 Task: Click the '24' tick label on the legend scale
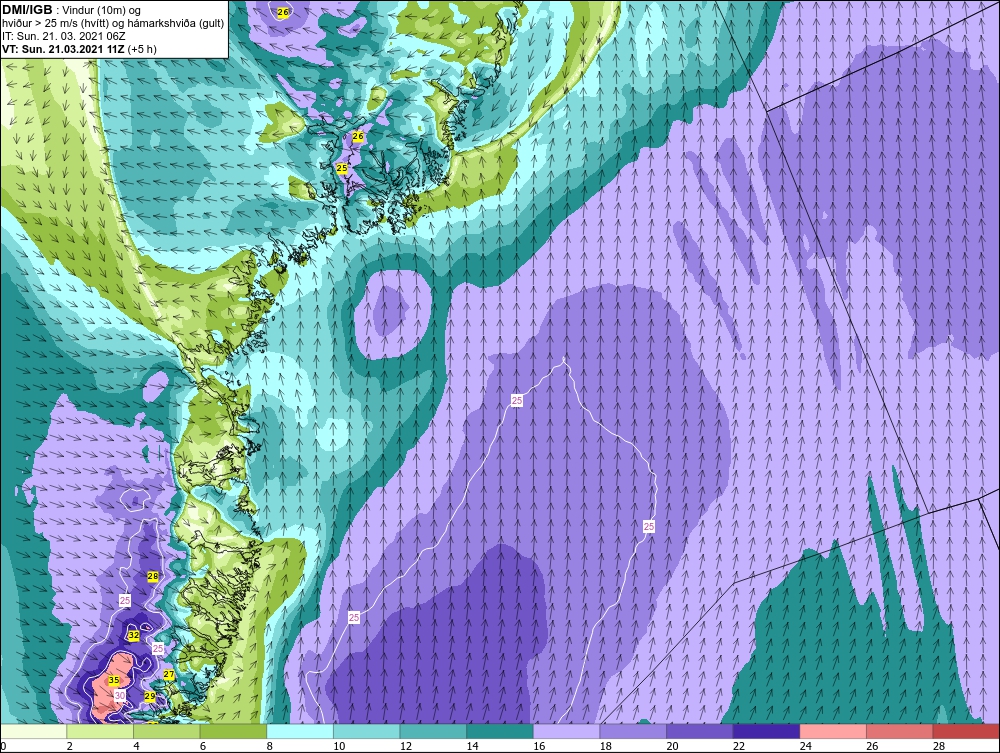[x=805, y=746]
